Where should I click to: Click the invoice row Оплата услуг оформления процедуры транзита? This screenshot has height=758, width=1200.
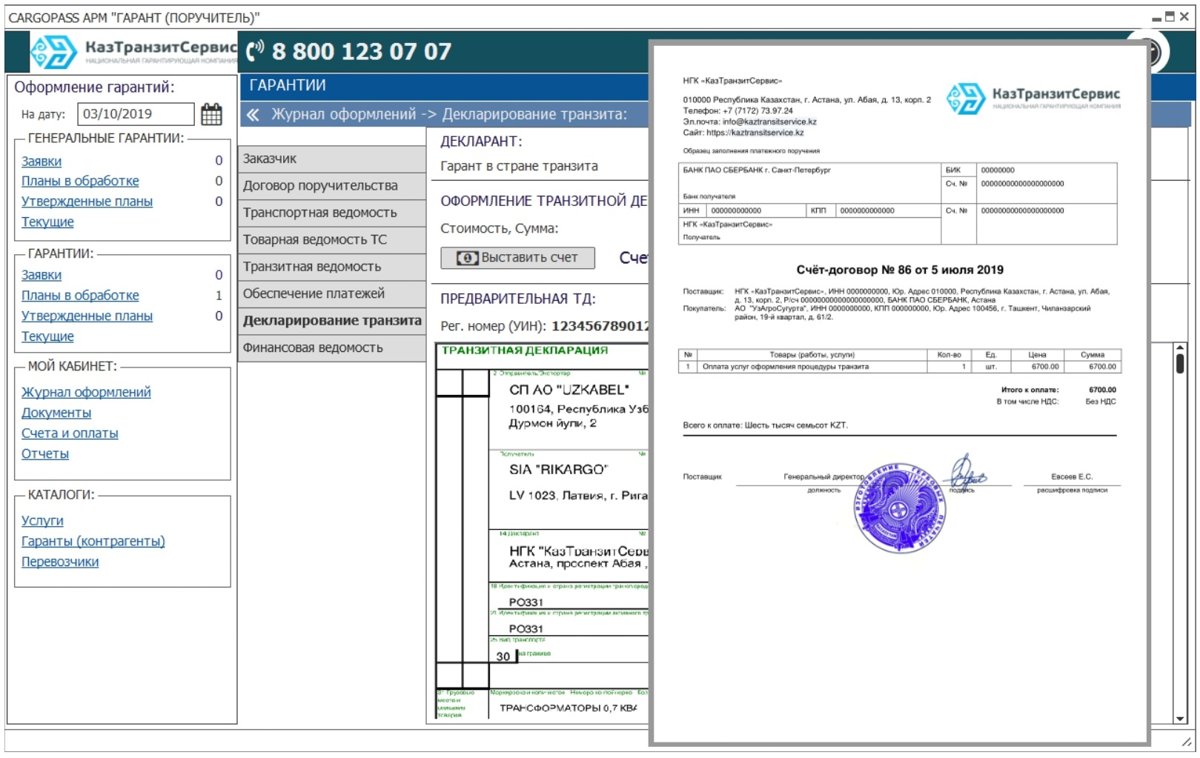(x=900, y=367)
